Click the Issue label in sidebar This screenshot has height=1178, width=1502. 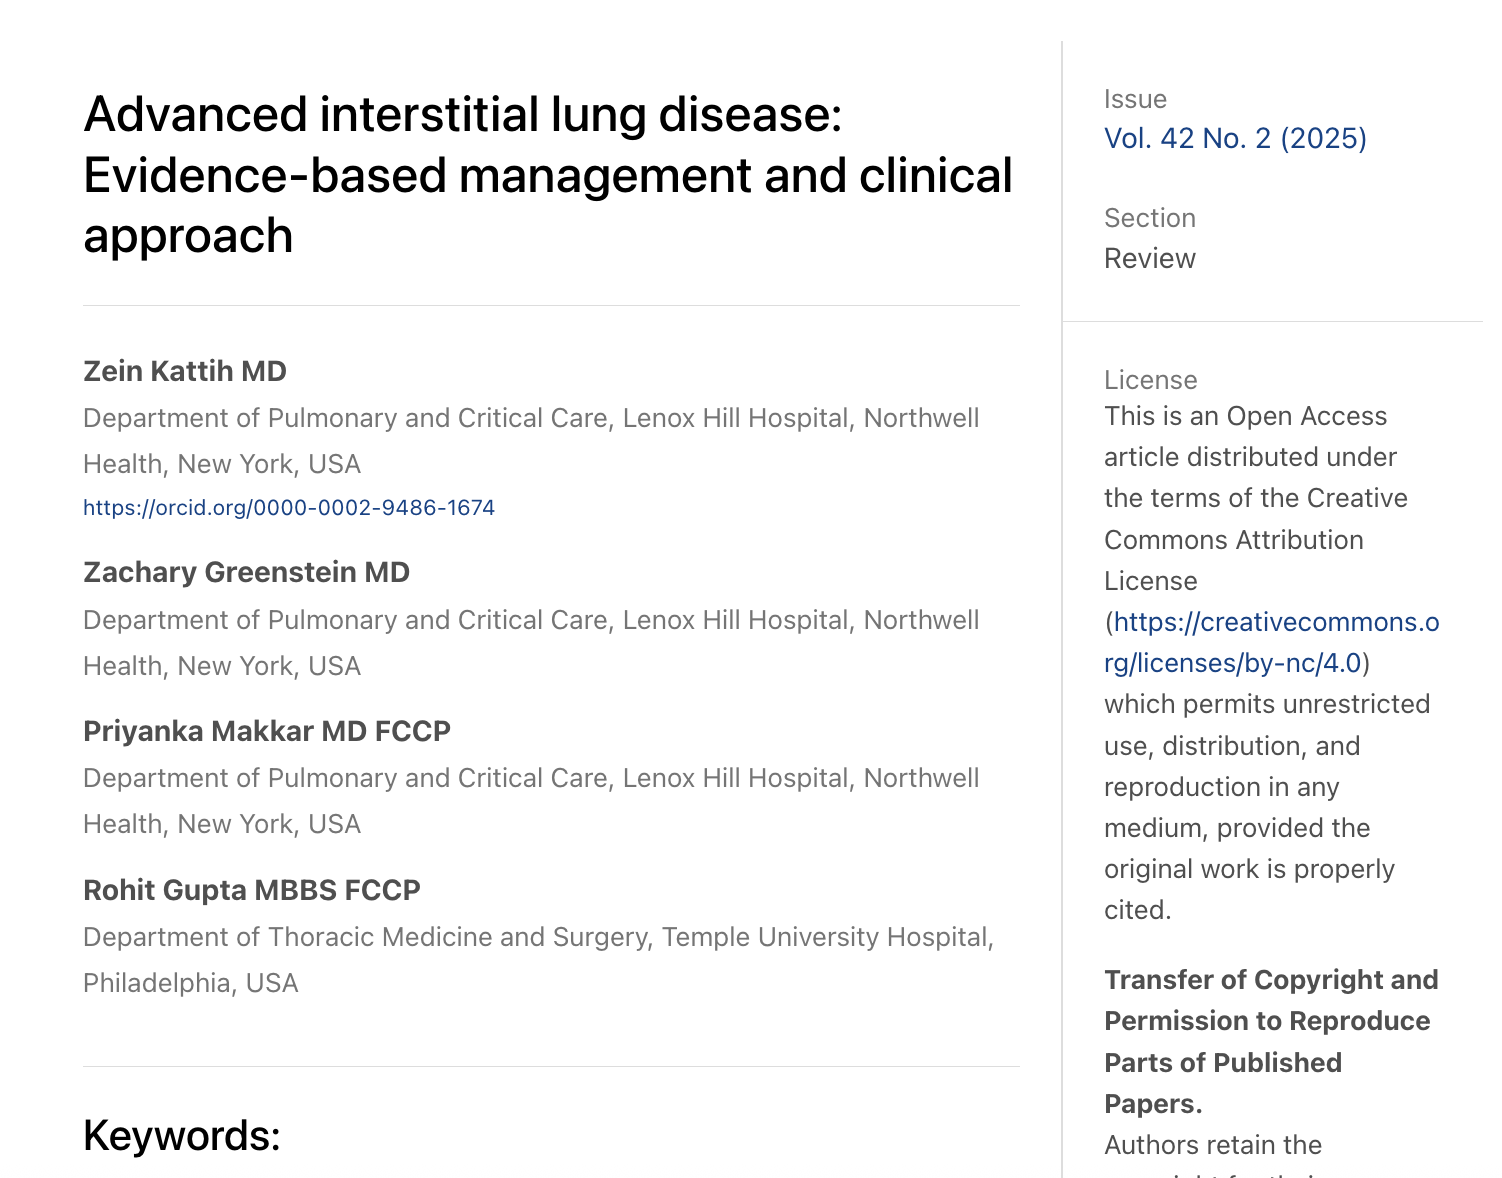point(1135,99)
